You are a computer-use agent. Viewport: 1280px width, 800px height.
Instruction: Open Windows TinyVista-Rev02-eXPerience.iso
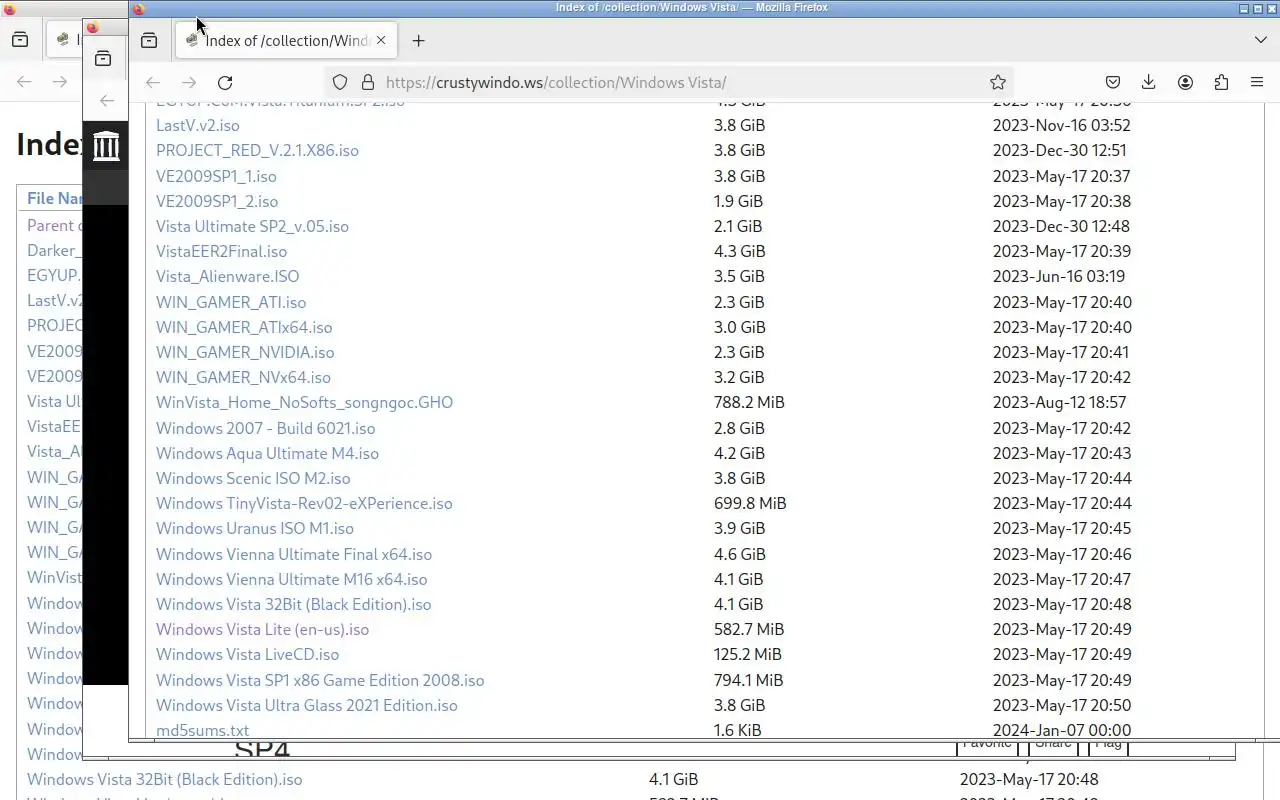(304, 503)
